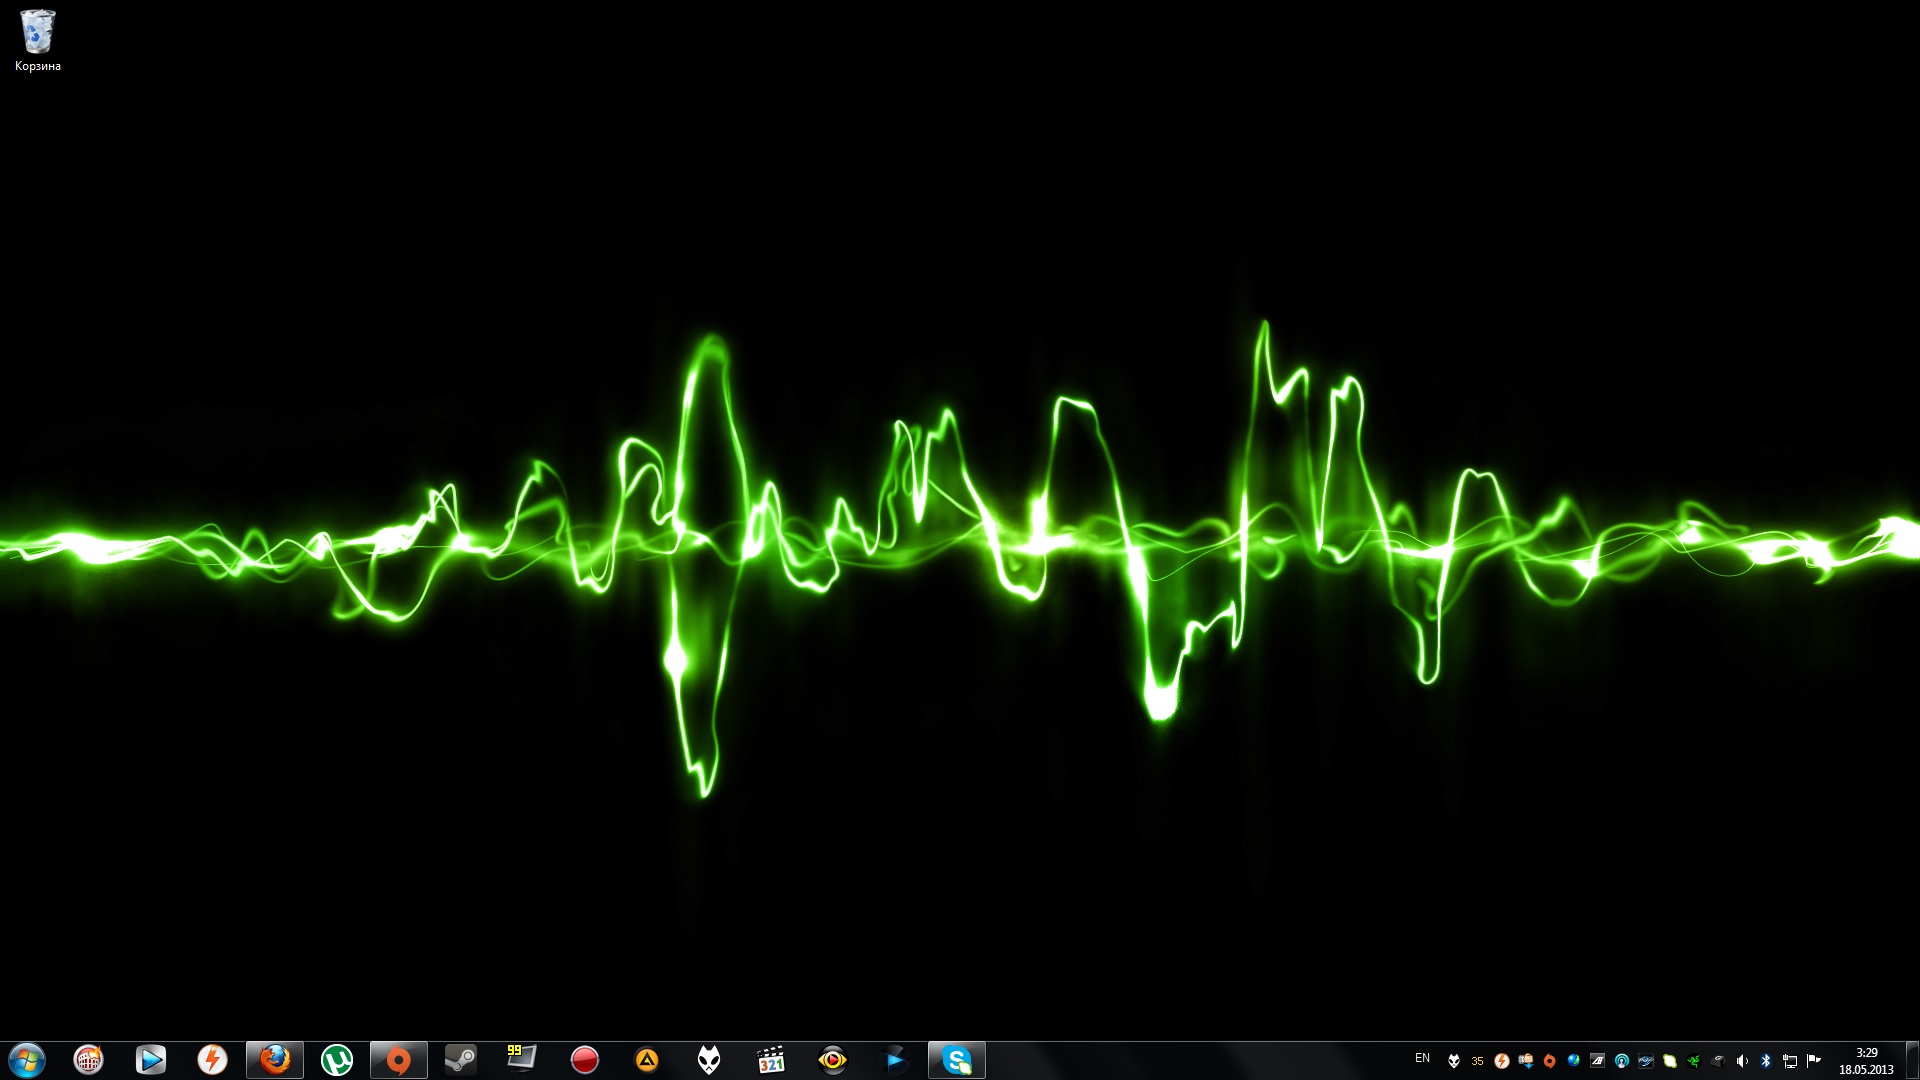1920x1080 pixels.
Task: Launch foobar2000 from the taskbar
Action: (x=709, y=1060)
